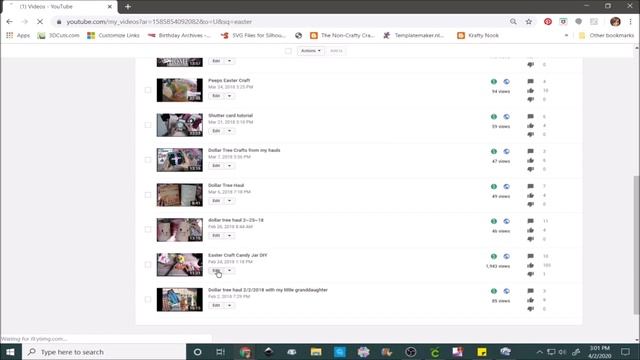Viewport: 640px width, 360px height.
Task: Click Edit for Easter Craft Candy Jar DIY
Action: point(216,270)
